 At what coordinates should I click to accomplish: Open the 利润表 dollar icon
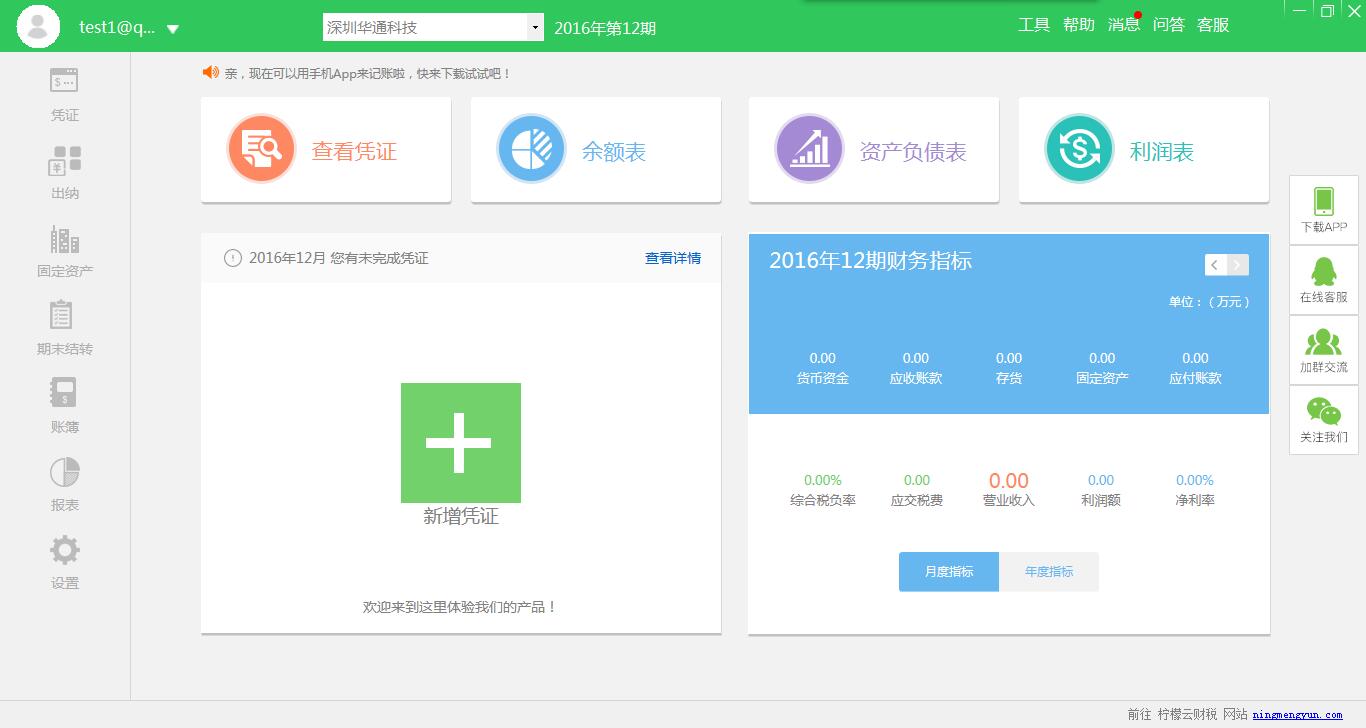(1079, 148)
